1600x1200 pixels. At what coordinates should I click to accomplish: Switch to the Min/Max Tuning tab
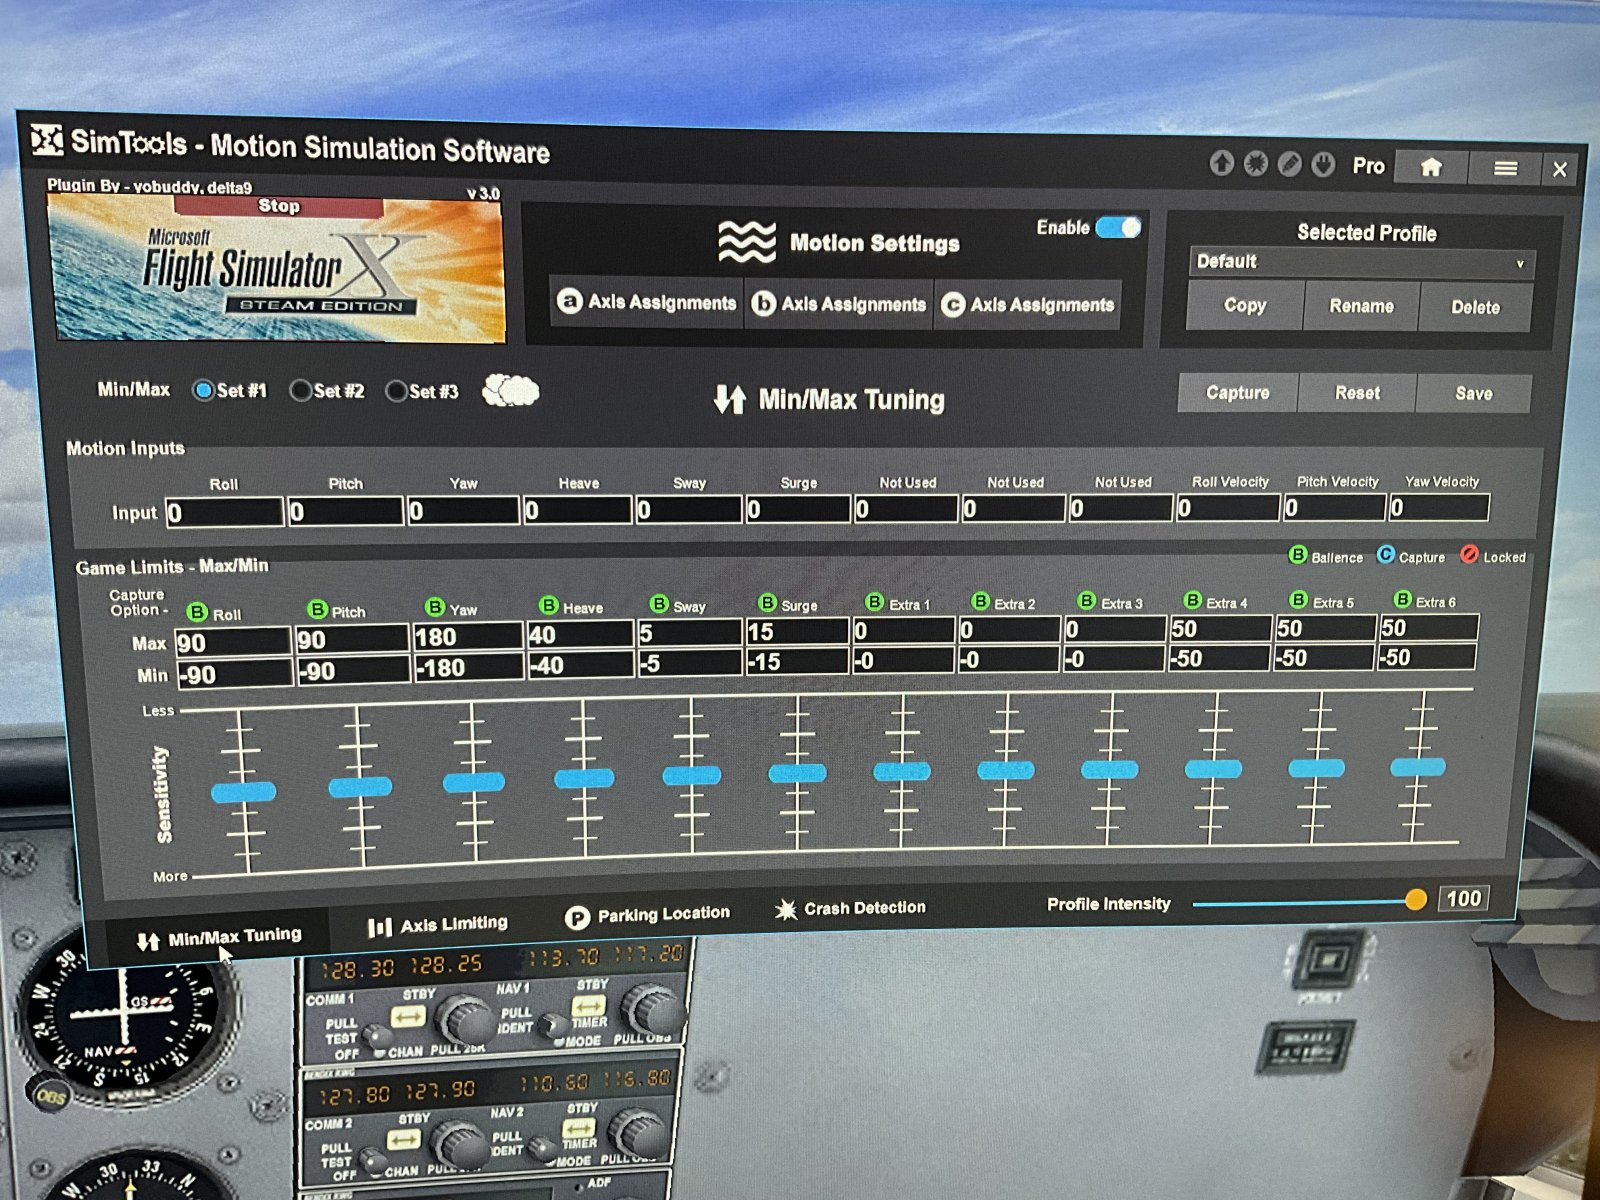point(219,937)
